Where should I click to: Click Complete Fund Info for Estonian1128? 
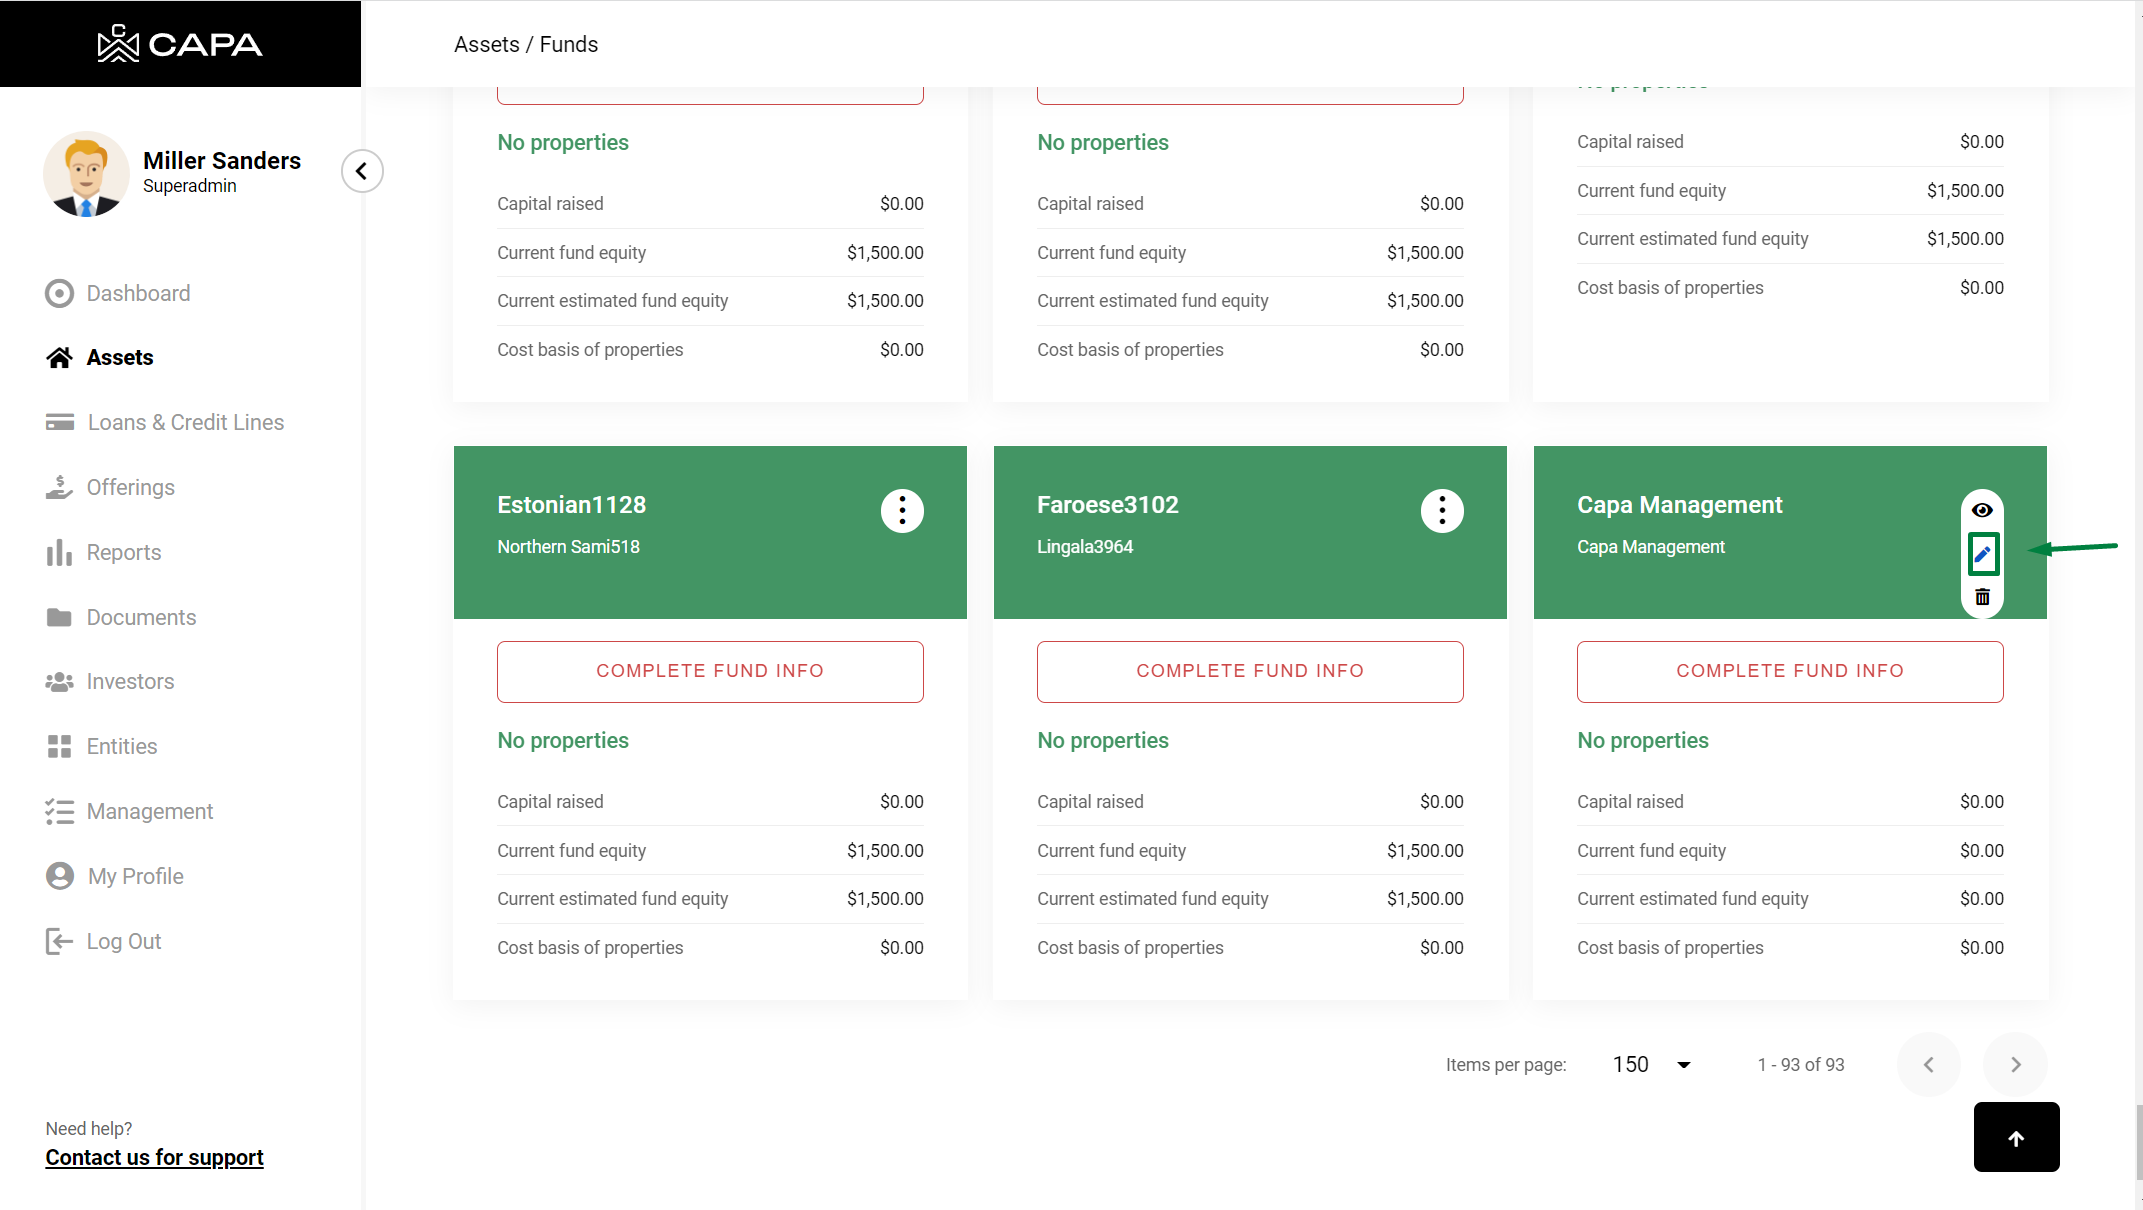coord(710,671)
